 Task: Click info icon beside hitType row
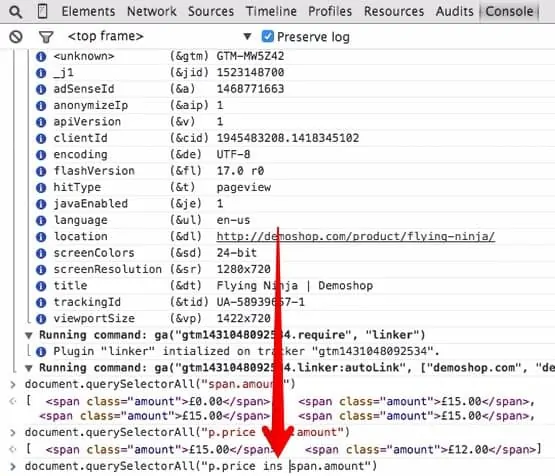coord(41,188)
